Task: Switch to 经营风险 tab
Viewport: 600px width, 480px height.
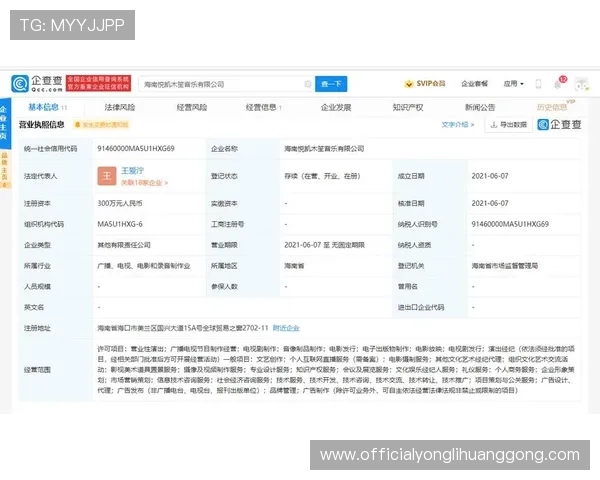Action: click(x=192, y=107)
